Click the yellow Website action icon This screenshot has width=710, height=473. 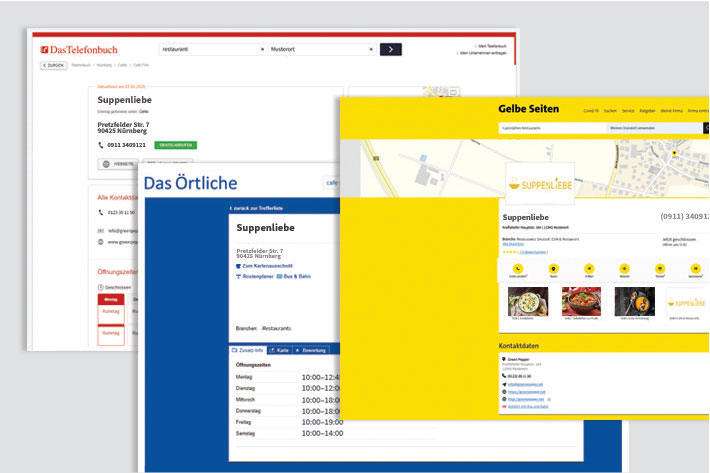624,269
